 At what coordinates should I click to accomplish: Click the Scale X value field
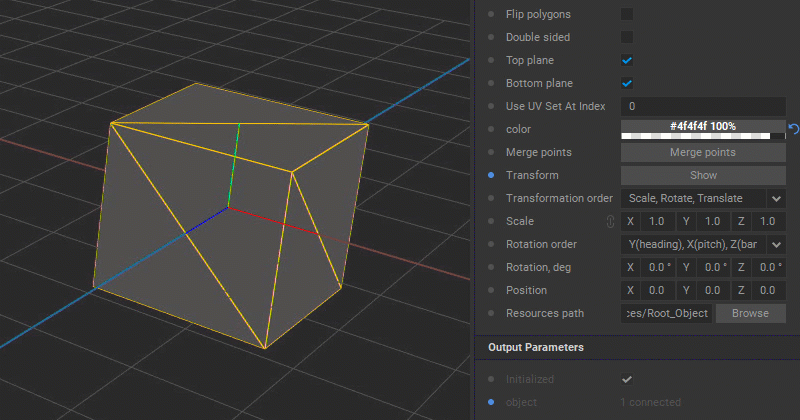(x=658, y=221)
